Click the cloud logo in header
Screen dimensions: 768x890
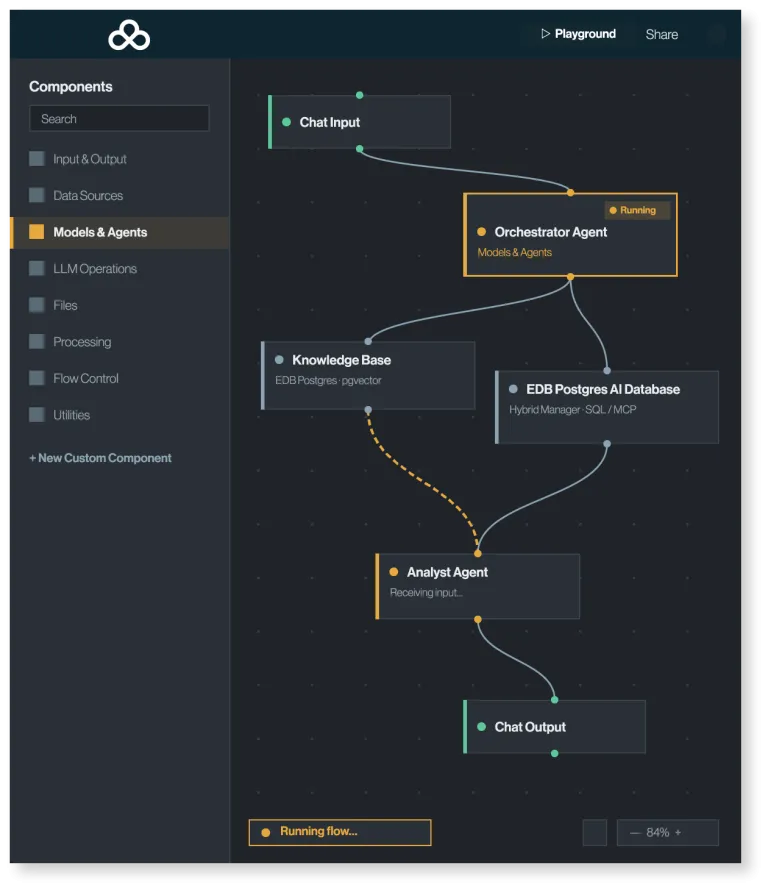click(x=129, y=35)
